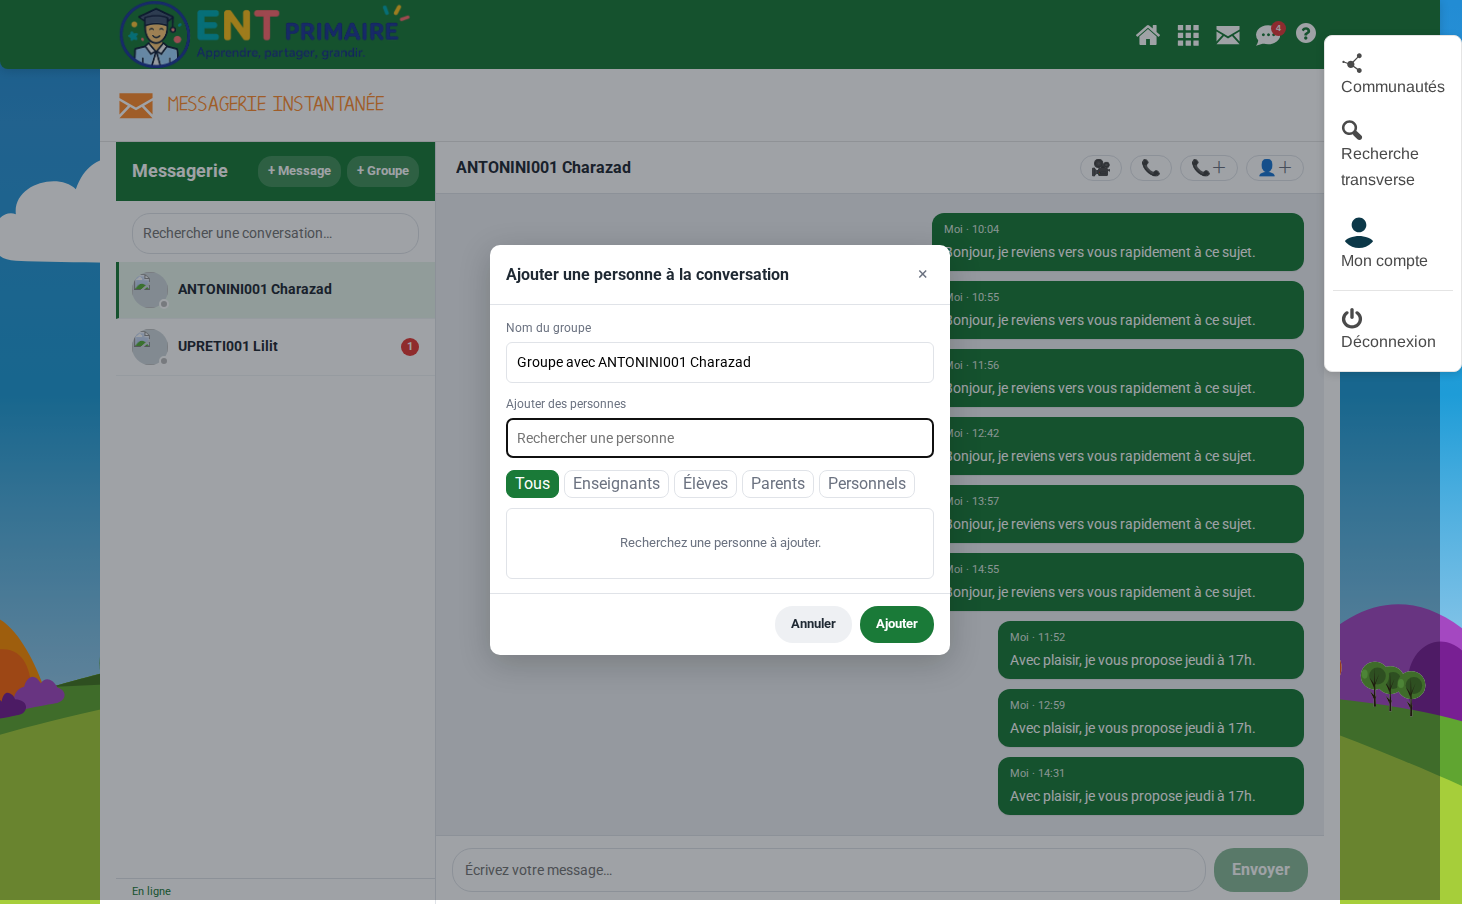Click the + Message button

pyautogui.click(x=299, y=171)
